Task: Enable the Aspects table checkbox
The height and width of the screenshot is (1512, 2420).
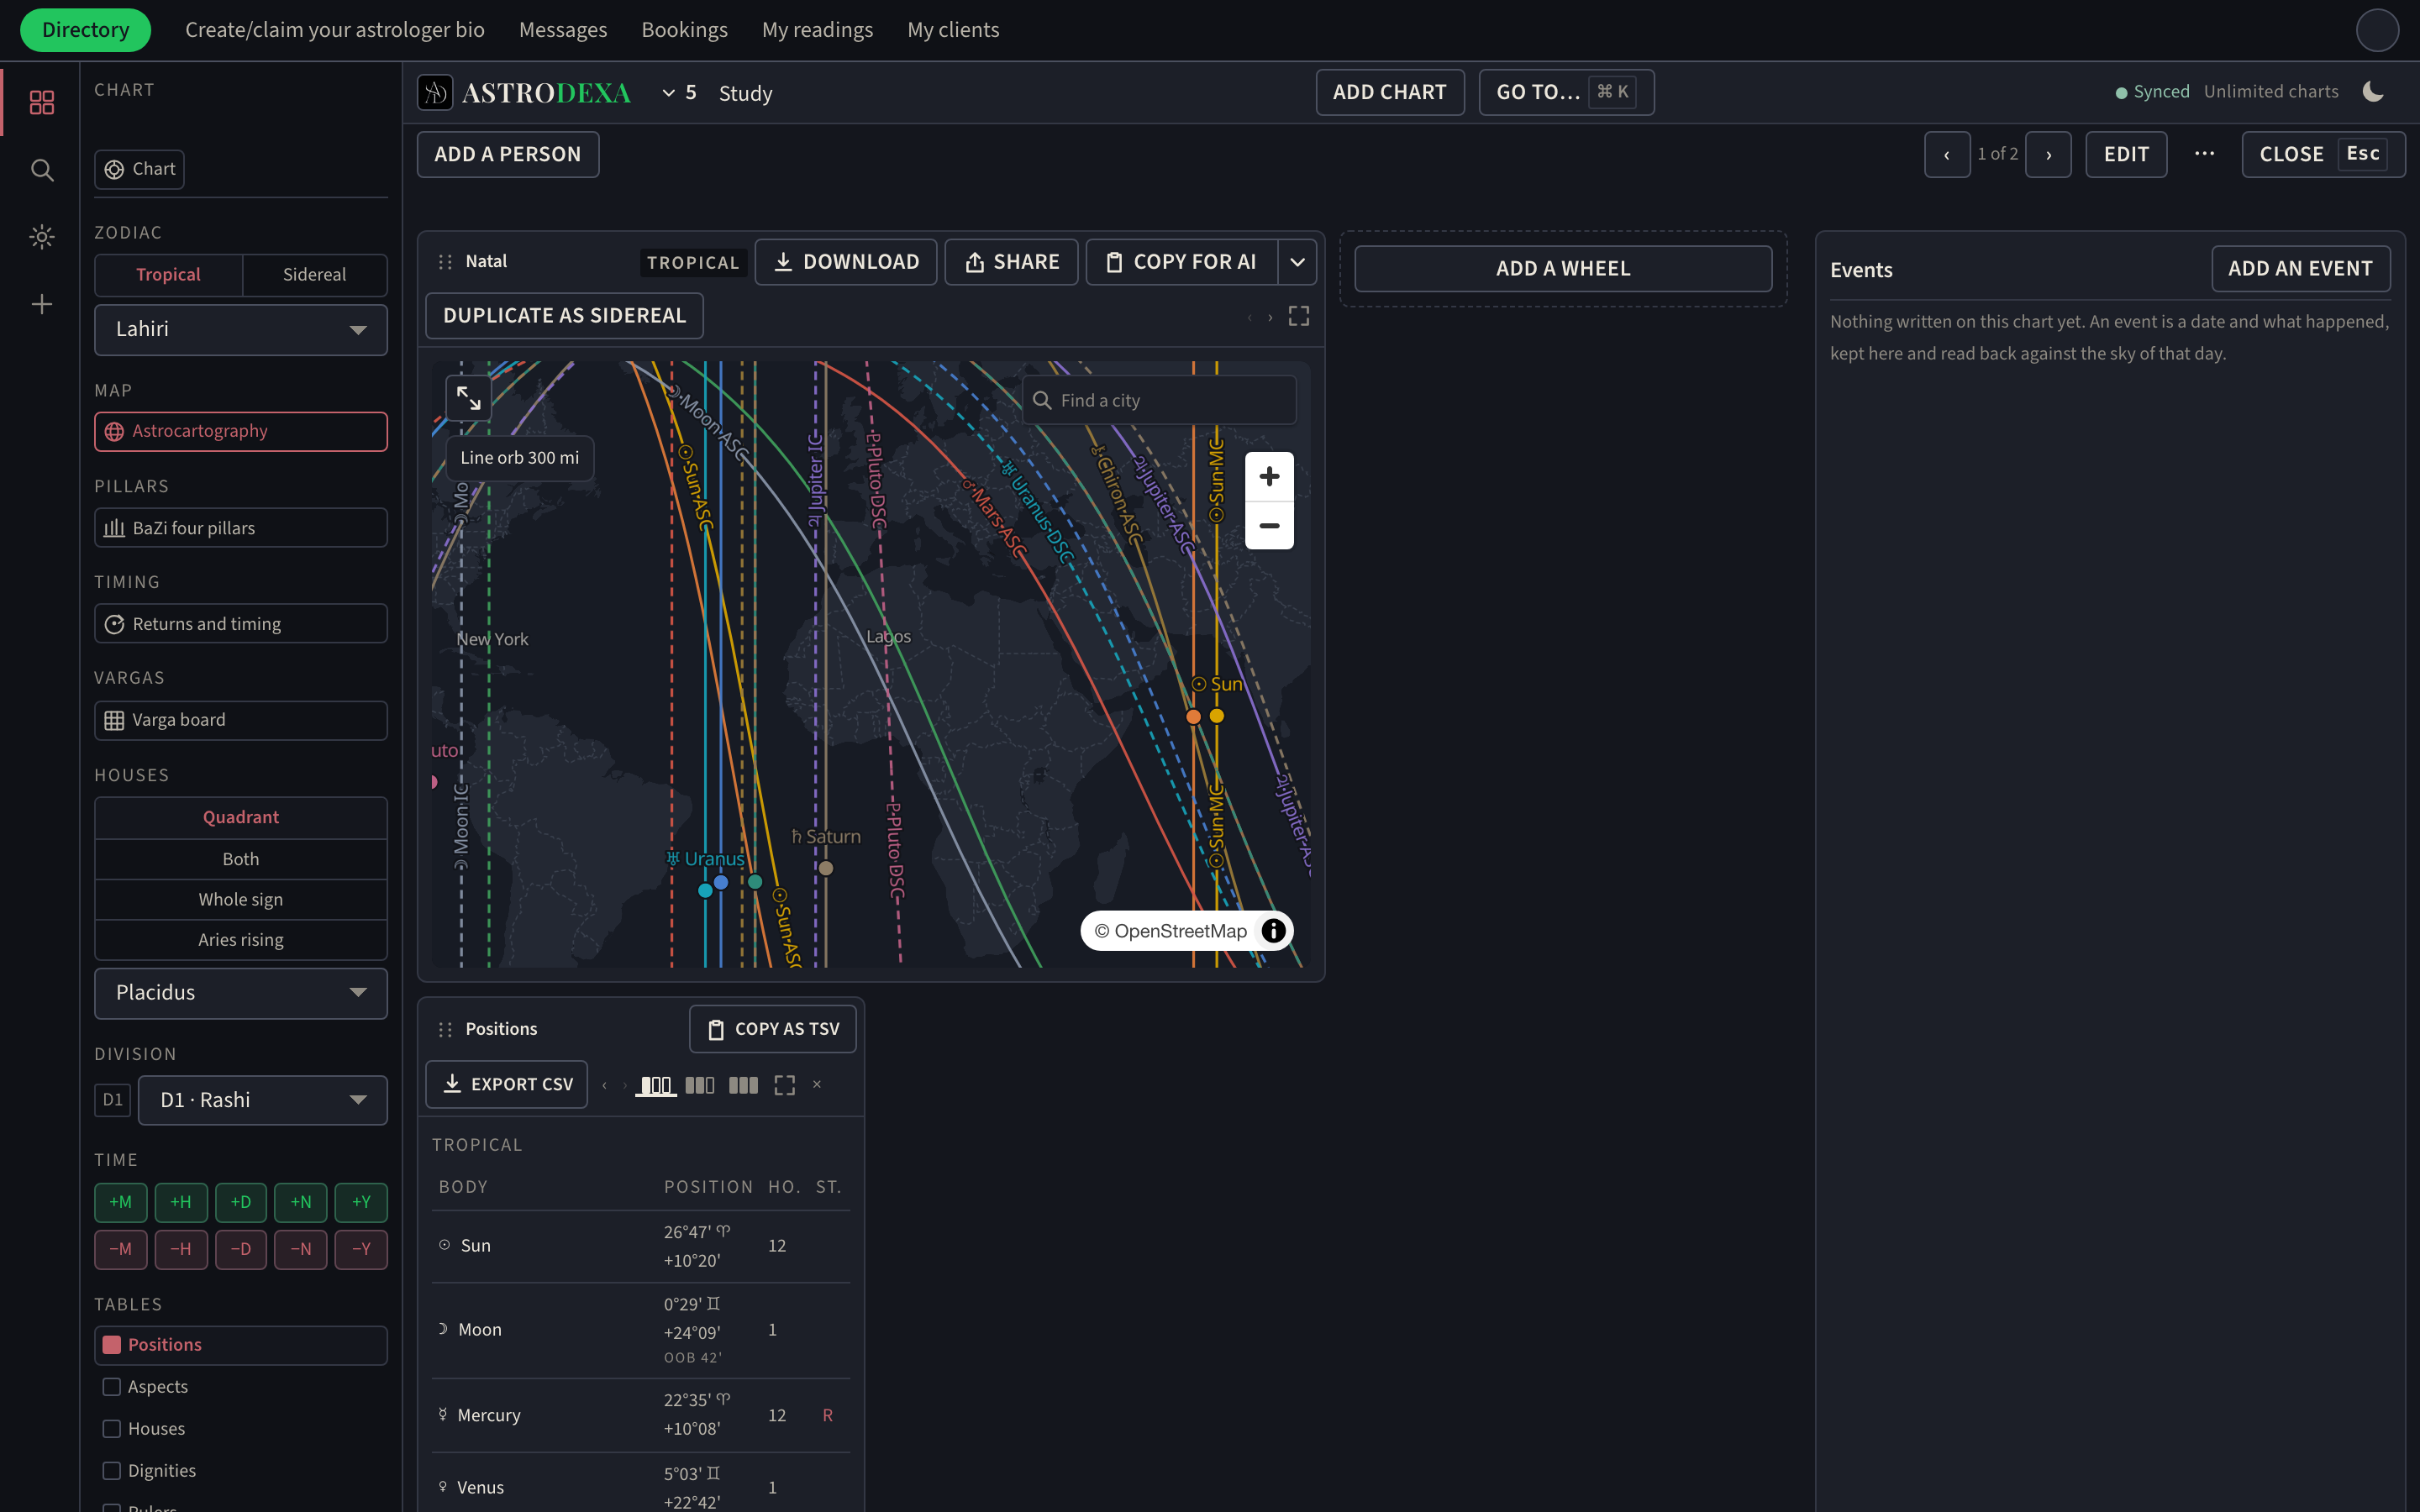Action: [112, 1387]
